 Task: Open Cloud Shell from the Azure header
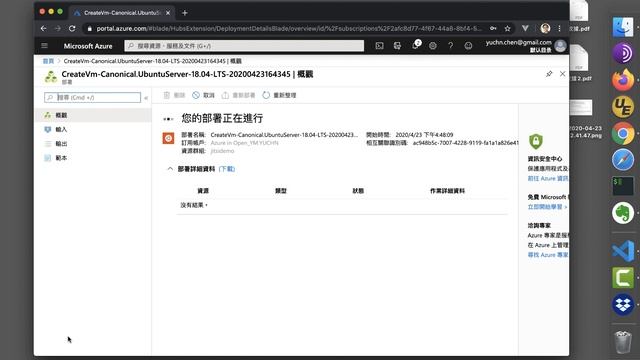[x=379, y=46]
